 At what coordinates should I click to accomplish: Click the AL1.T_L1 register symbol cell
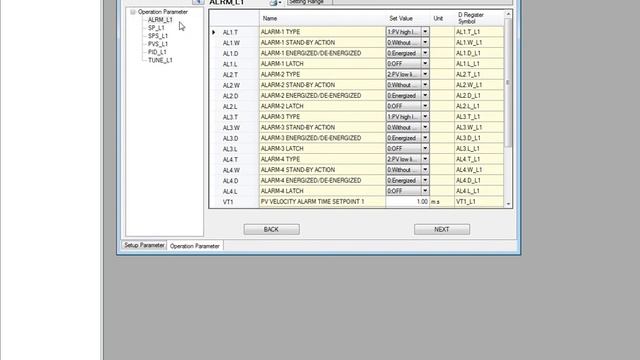(x=479, y=32)
